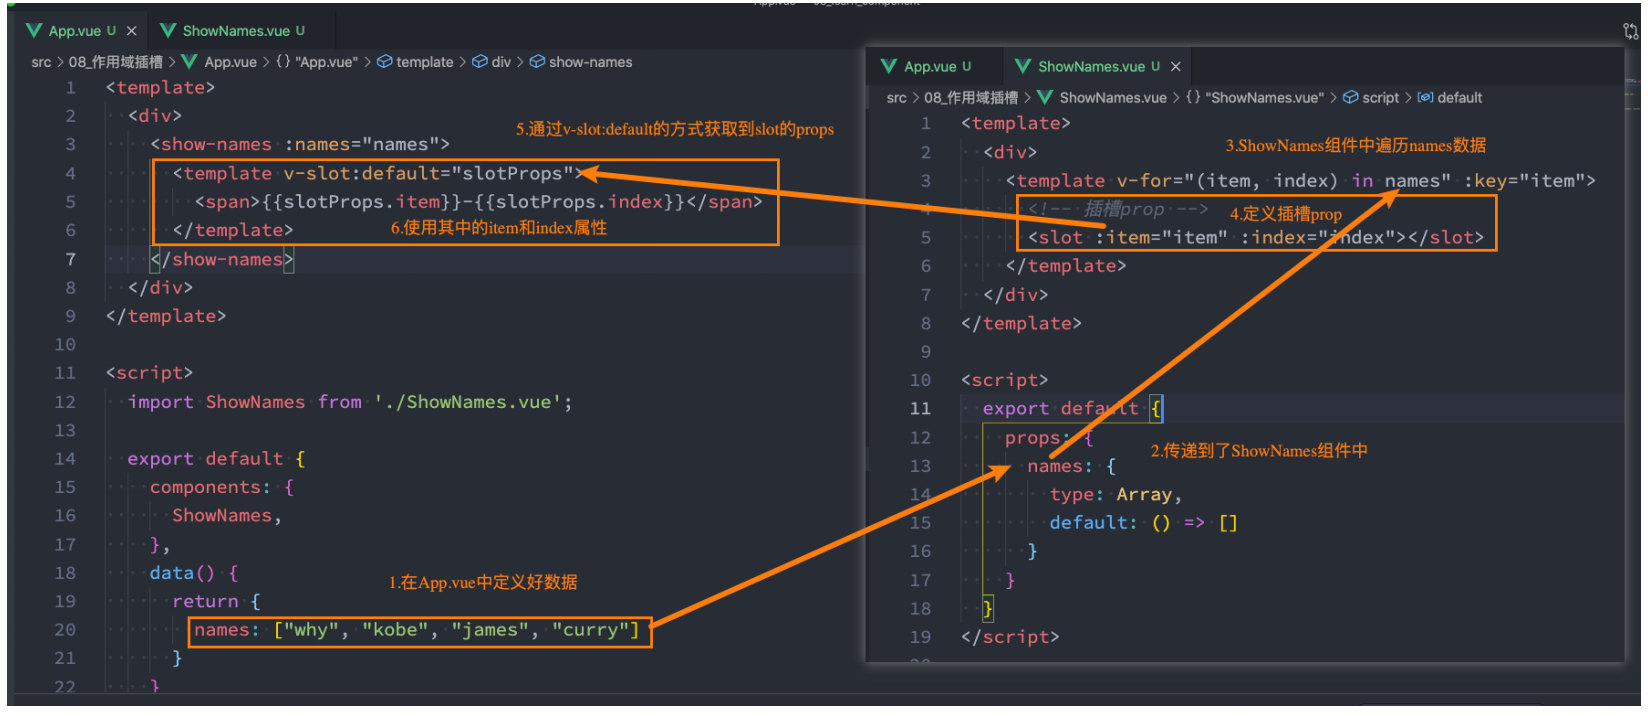
Task: Click the curly braces icon before "App.vue" breadcrumb
Action: pos(283,62)
